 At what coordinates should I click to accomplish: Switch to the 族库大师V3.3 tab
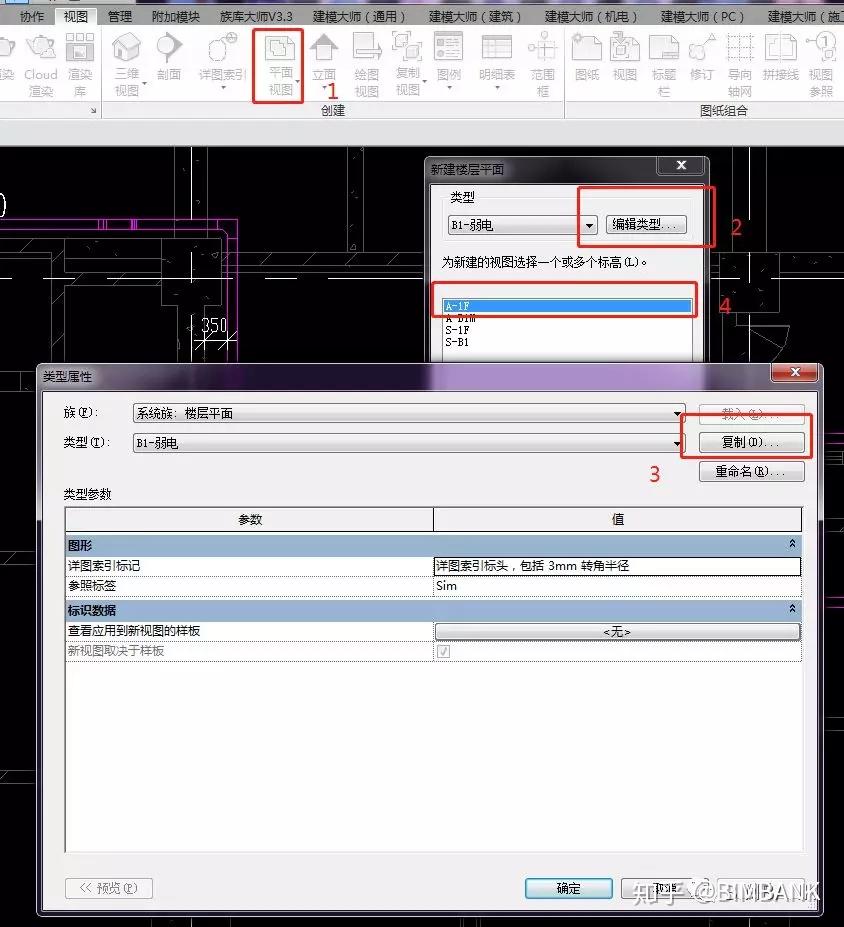click(x=256, y=17)
